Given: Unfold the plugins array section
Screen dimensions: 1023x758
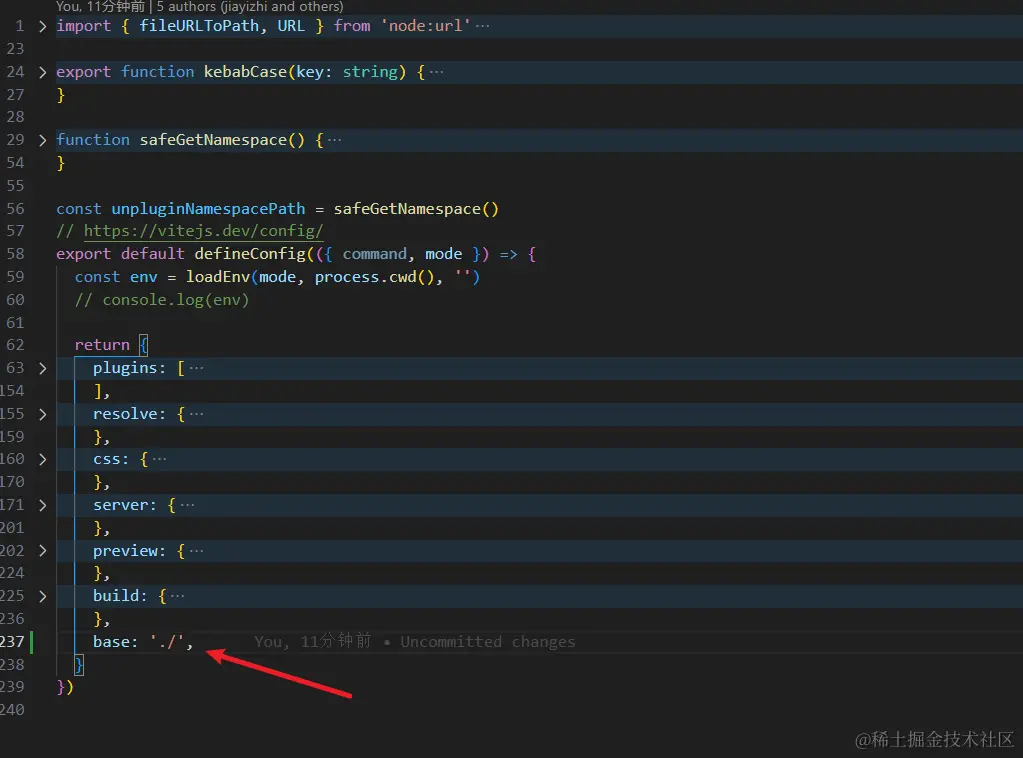Looking at the screenshot, I should tap(42, 369).
